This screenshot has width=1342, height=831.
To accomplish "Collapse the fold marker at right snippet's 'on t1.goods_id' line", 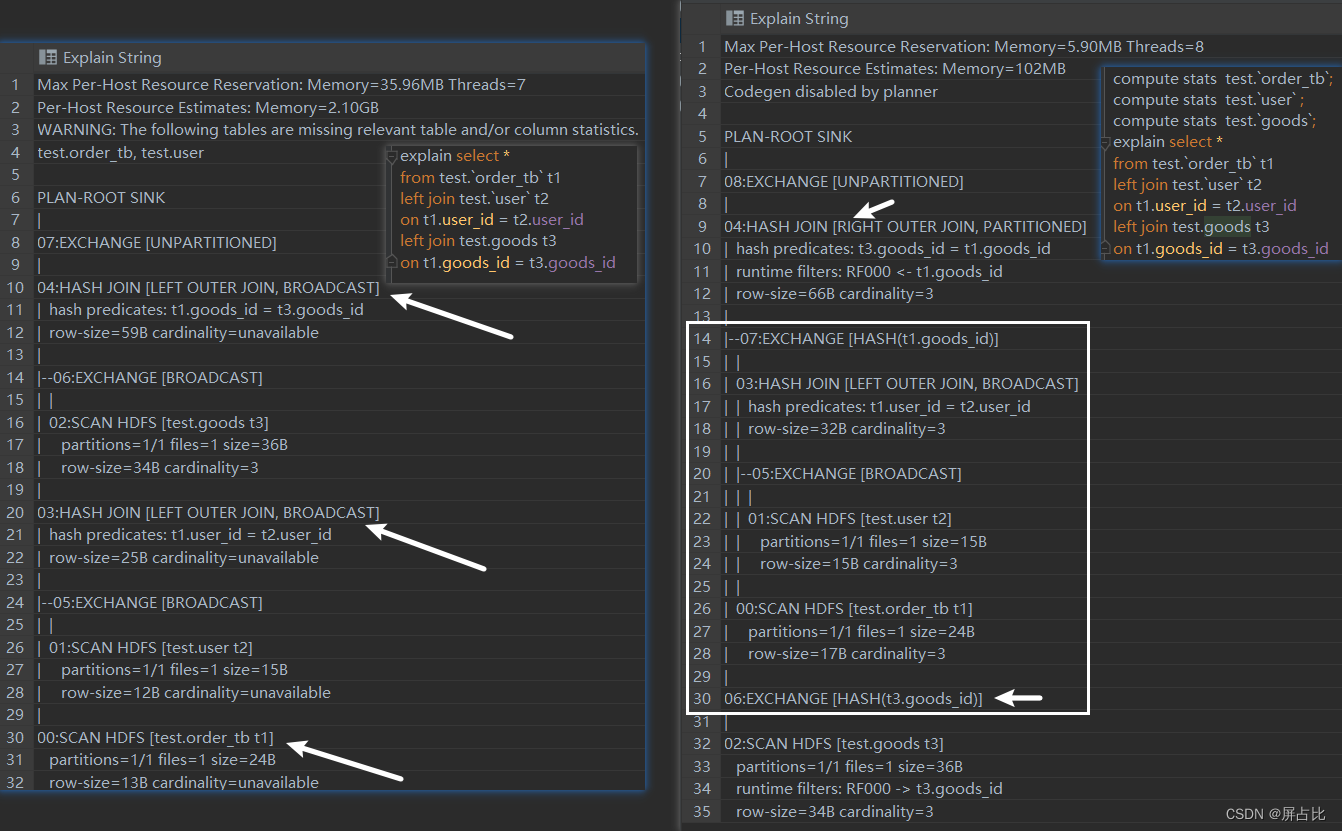I will 1105,249.
